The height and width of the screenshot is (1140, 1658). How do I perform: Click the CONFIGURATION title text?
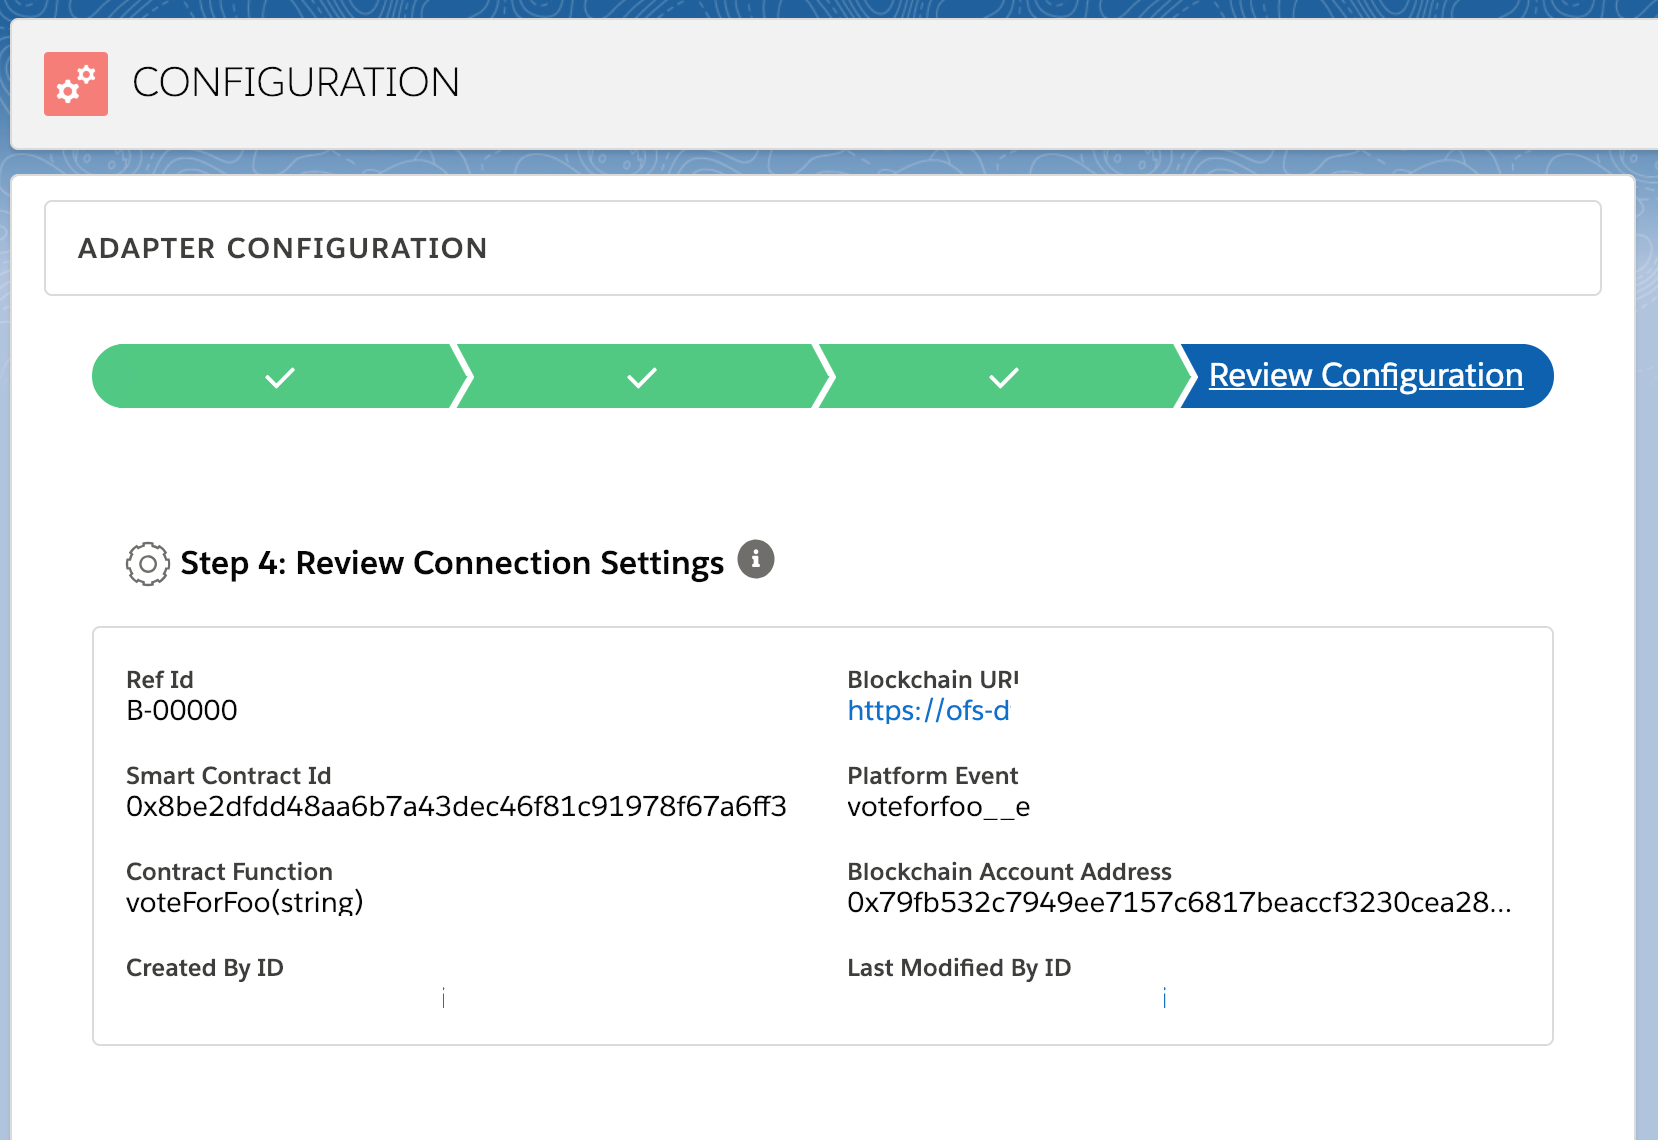pyautogui.click(x=296, y=82)
